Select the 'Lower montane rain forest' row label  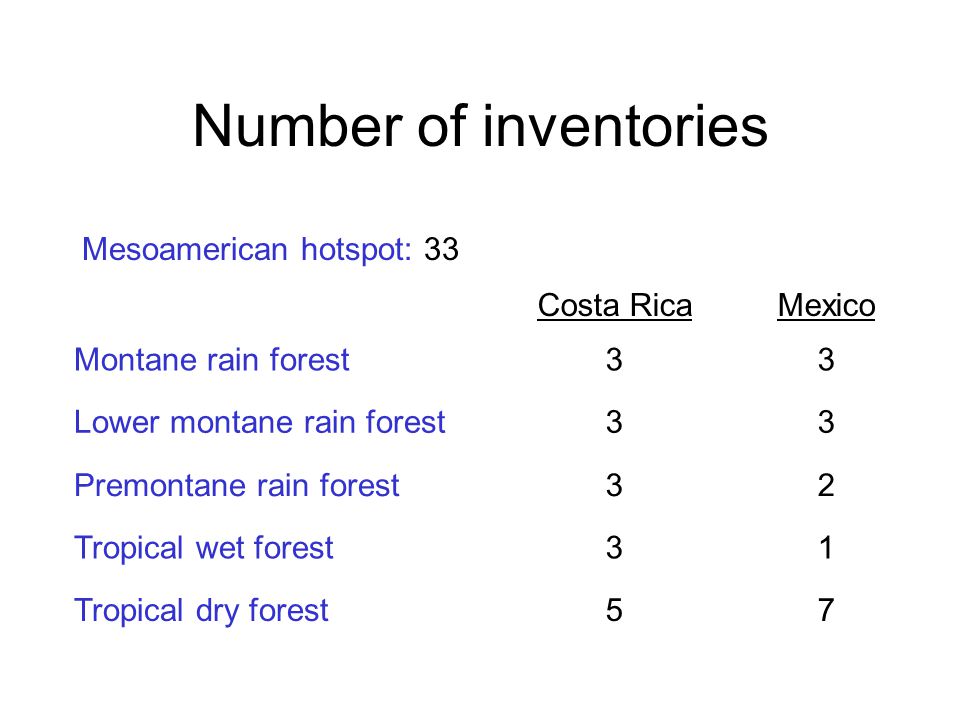(x=260, y=422)
